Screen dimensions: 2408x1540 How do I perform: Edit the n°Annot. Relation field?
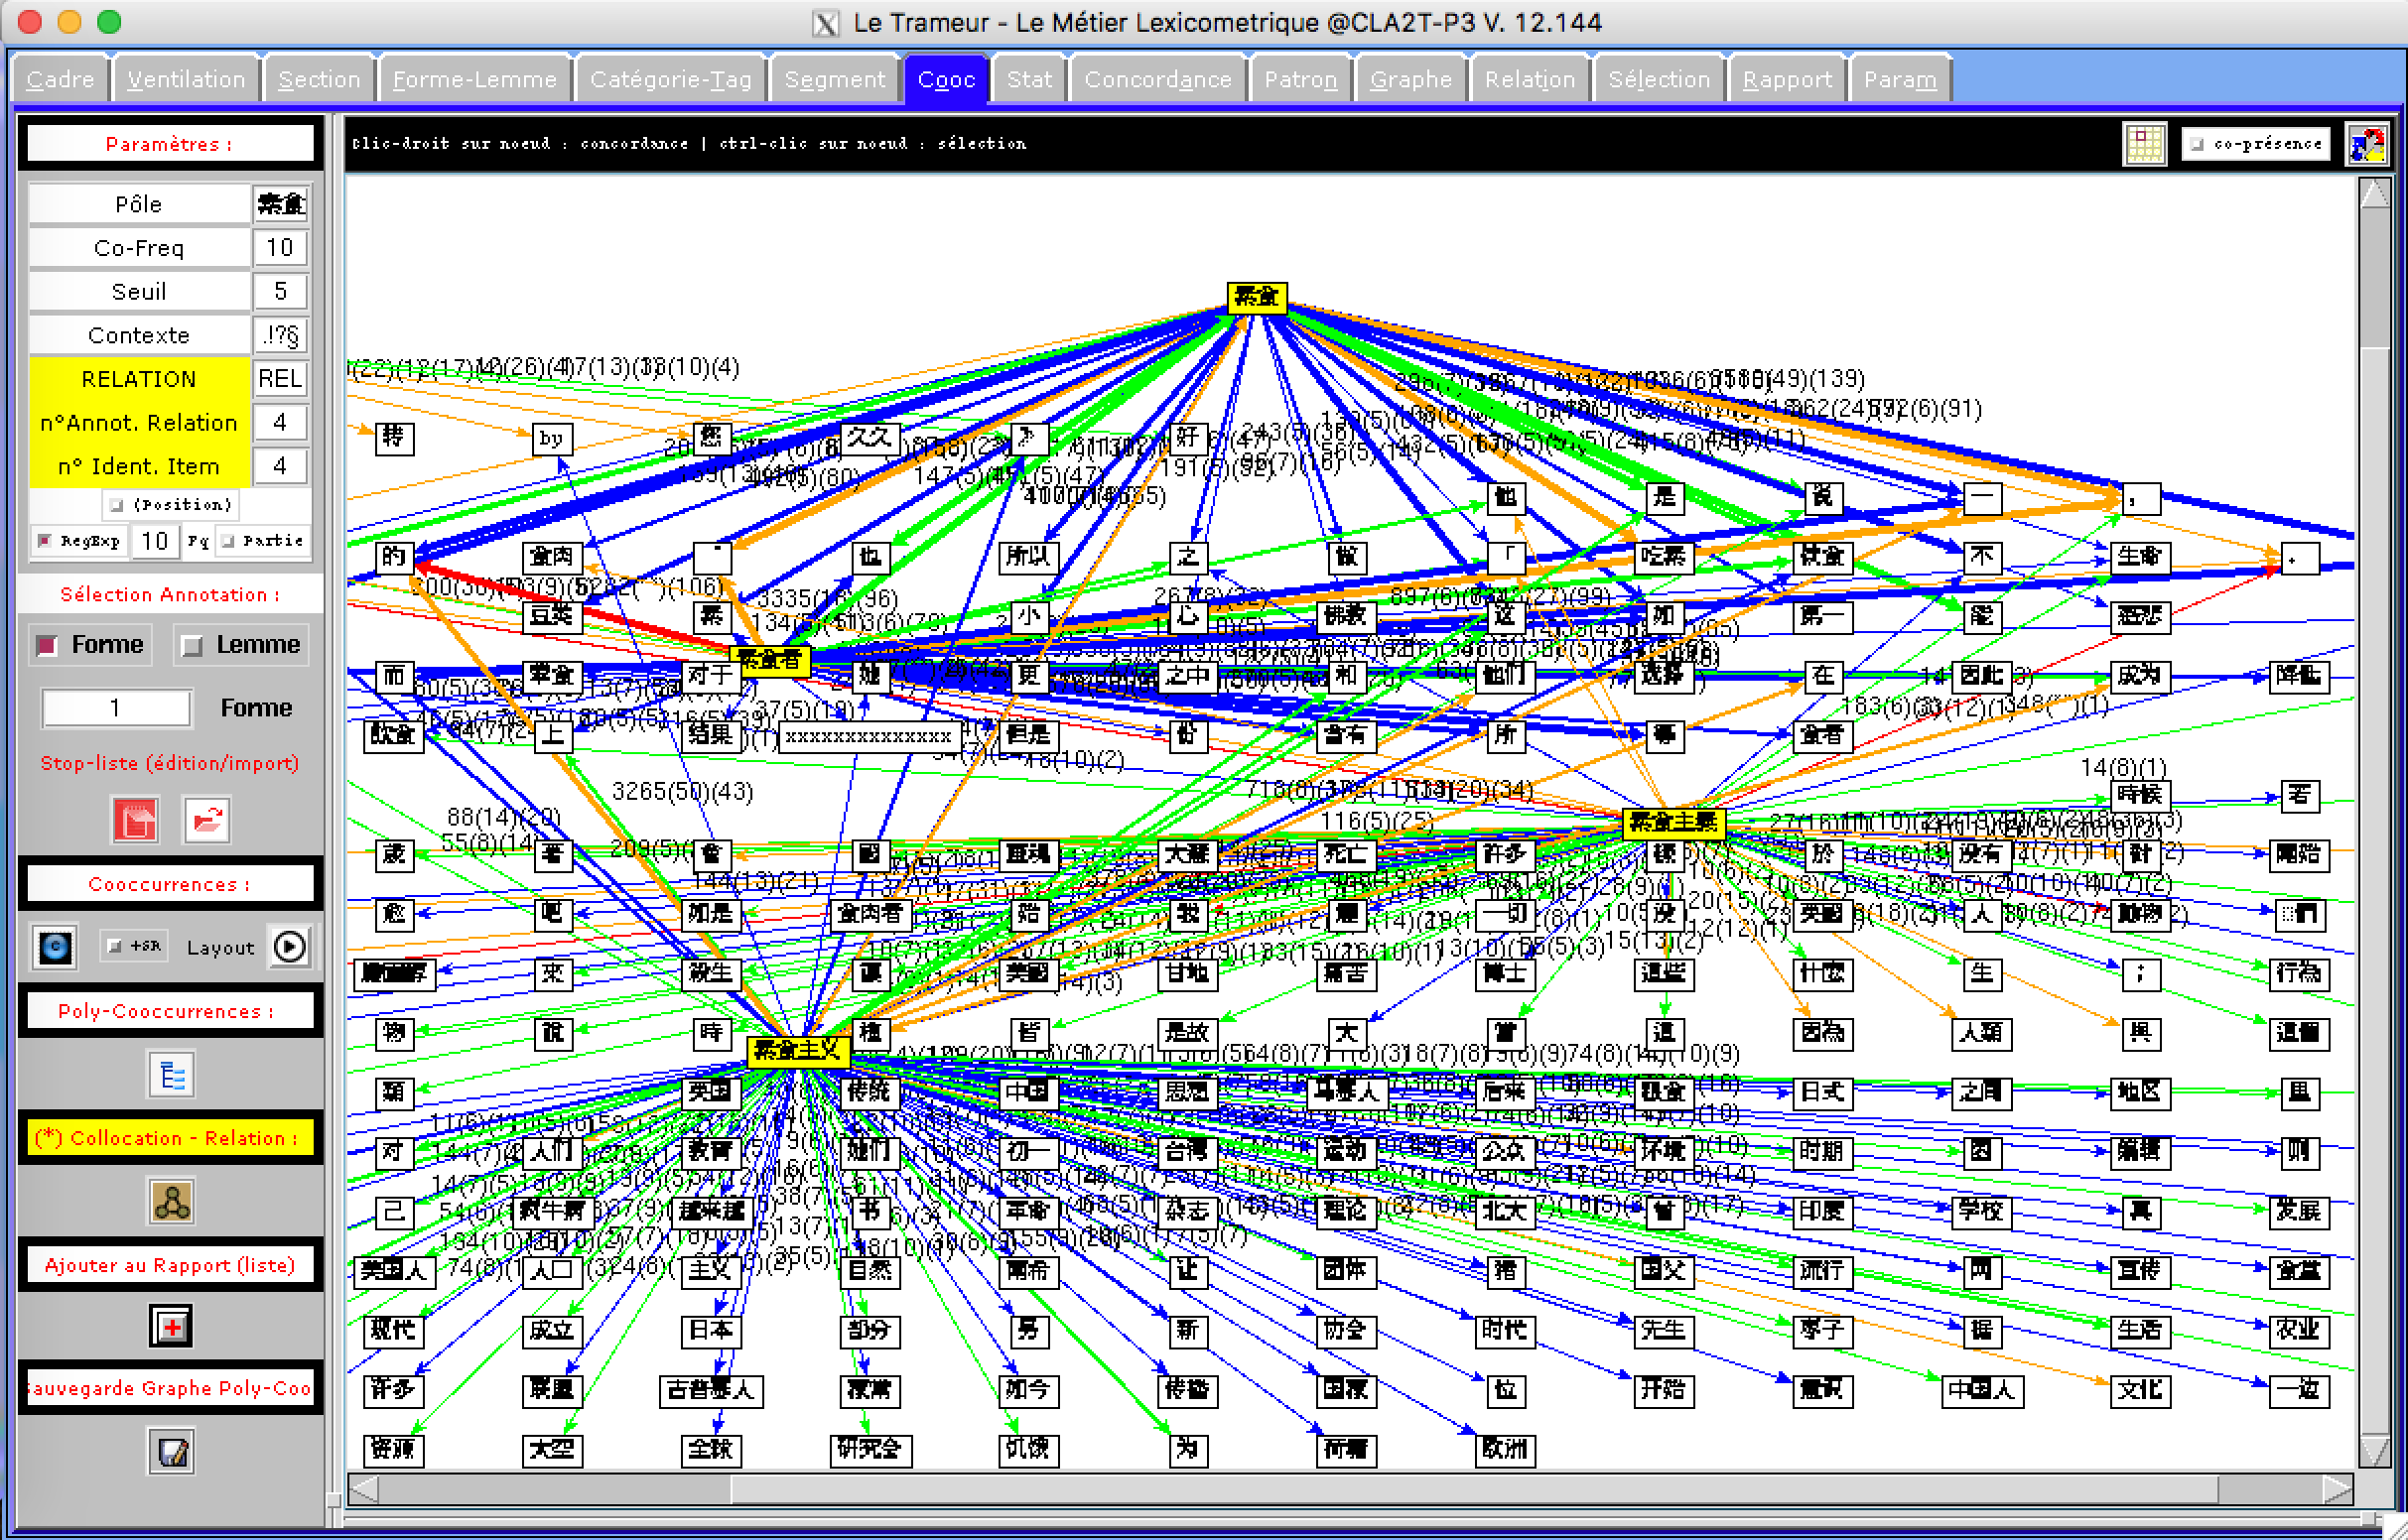click(280, 423)
